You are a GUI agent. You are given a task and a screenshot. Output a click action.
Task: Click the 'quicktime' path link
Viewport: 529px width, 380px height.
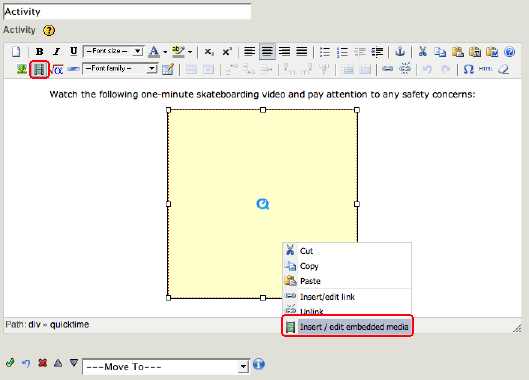pos(69,325)
